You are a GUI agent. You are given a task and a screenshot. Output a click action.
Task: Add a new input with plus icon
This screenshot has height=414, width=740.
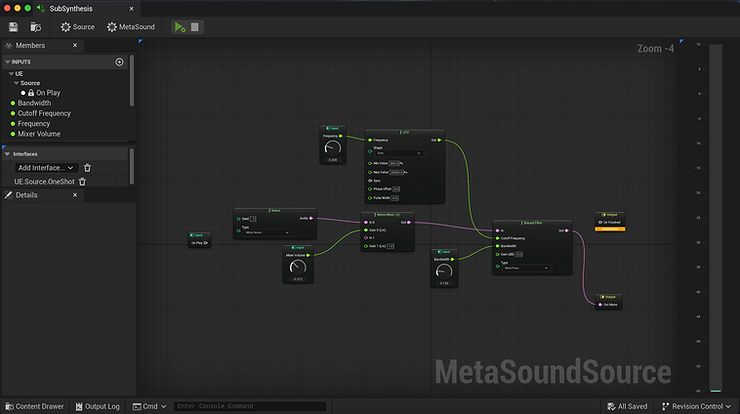(119, 62)
